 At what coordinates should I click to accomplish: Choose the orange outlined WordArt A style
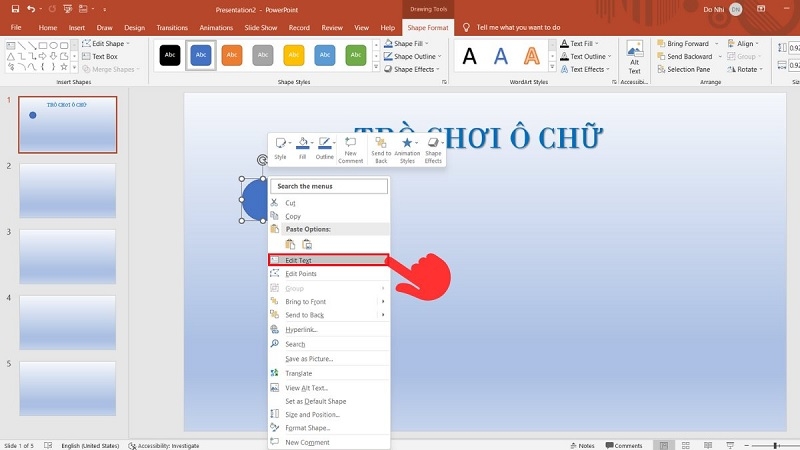click(532, 56)
